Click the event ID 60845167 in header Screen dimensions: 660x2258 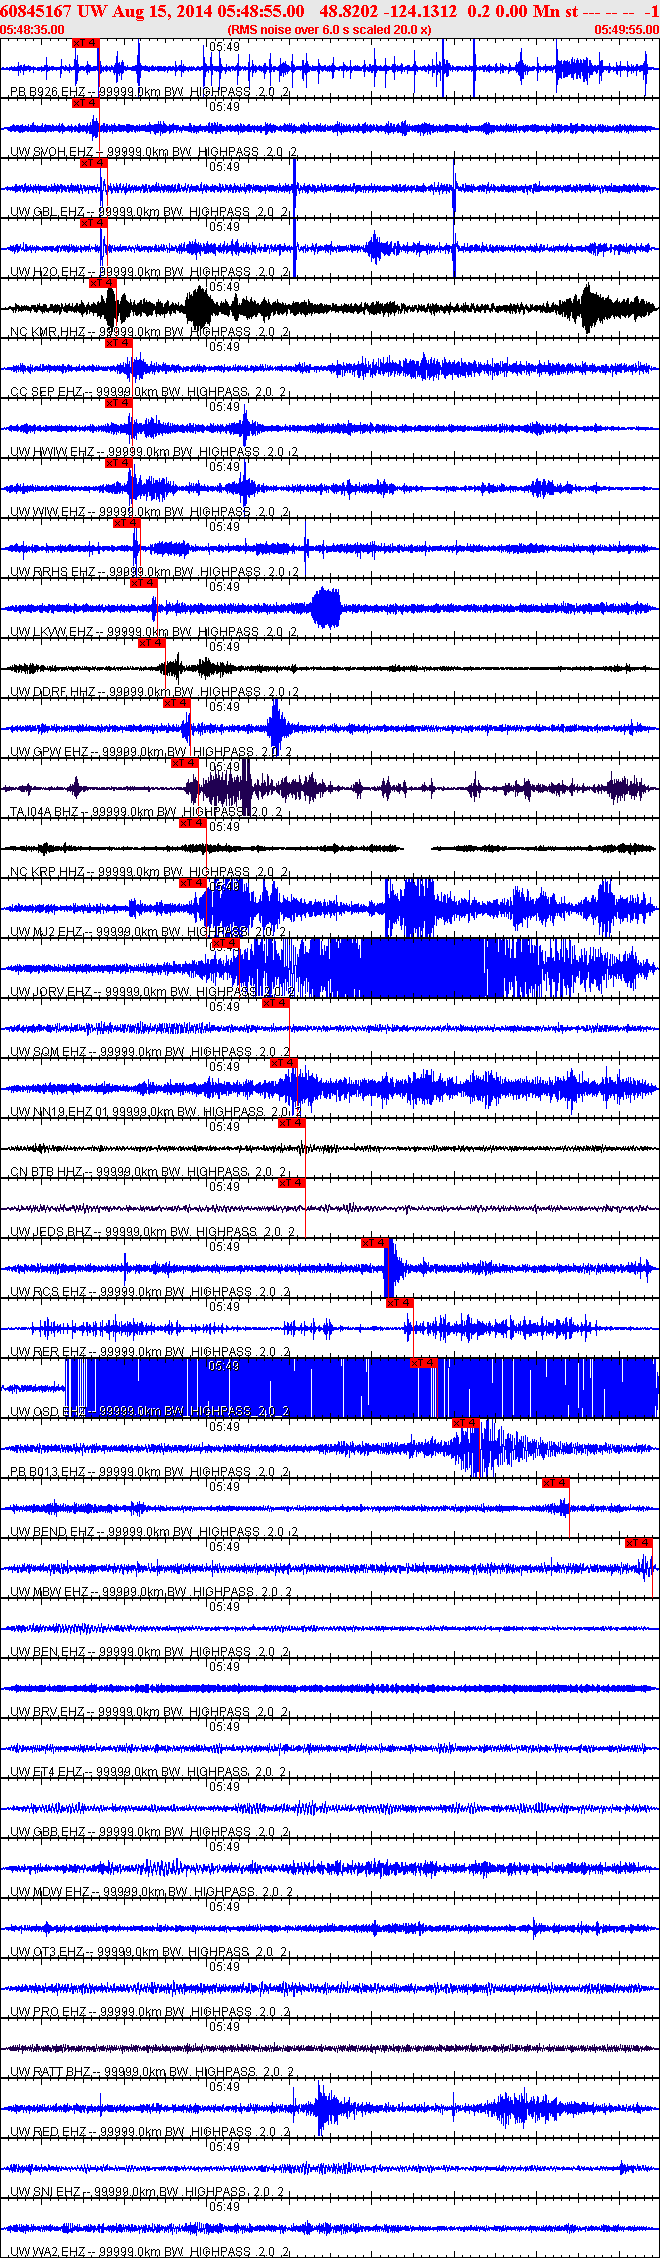pos(36,12)
